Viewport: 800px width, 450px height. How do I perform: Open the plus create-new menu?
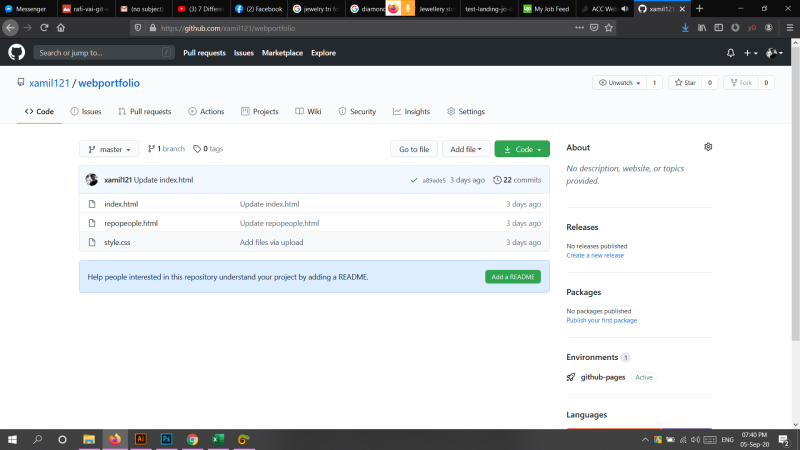click(751, 52)
